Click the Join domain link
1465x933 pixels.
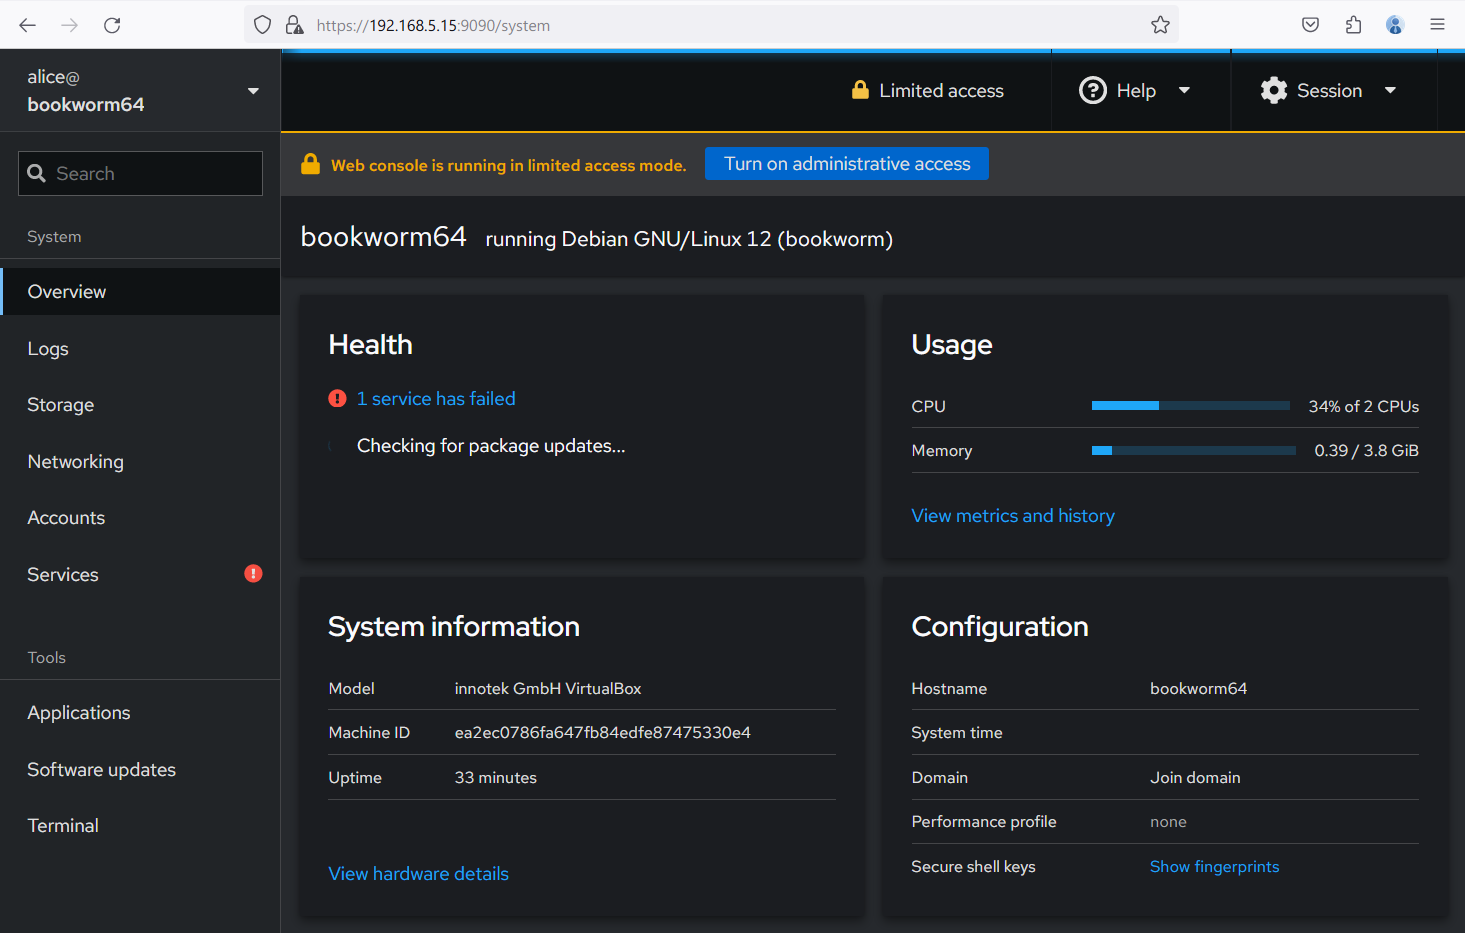[1195, 777]
